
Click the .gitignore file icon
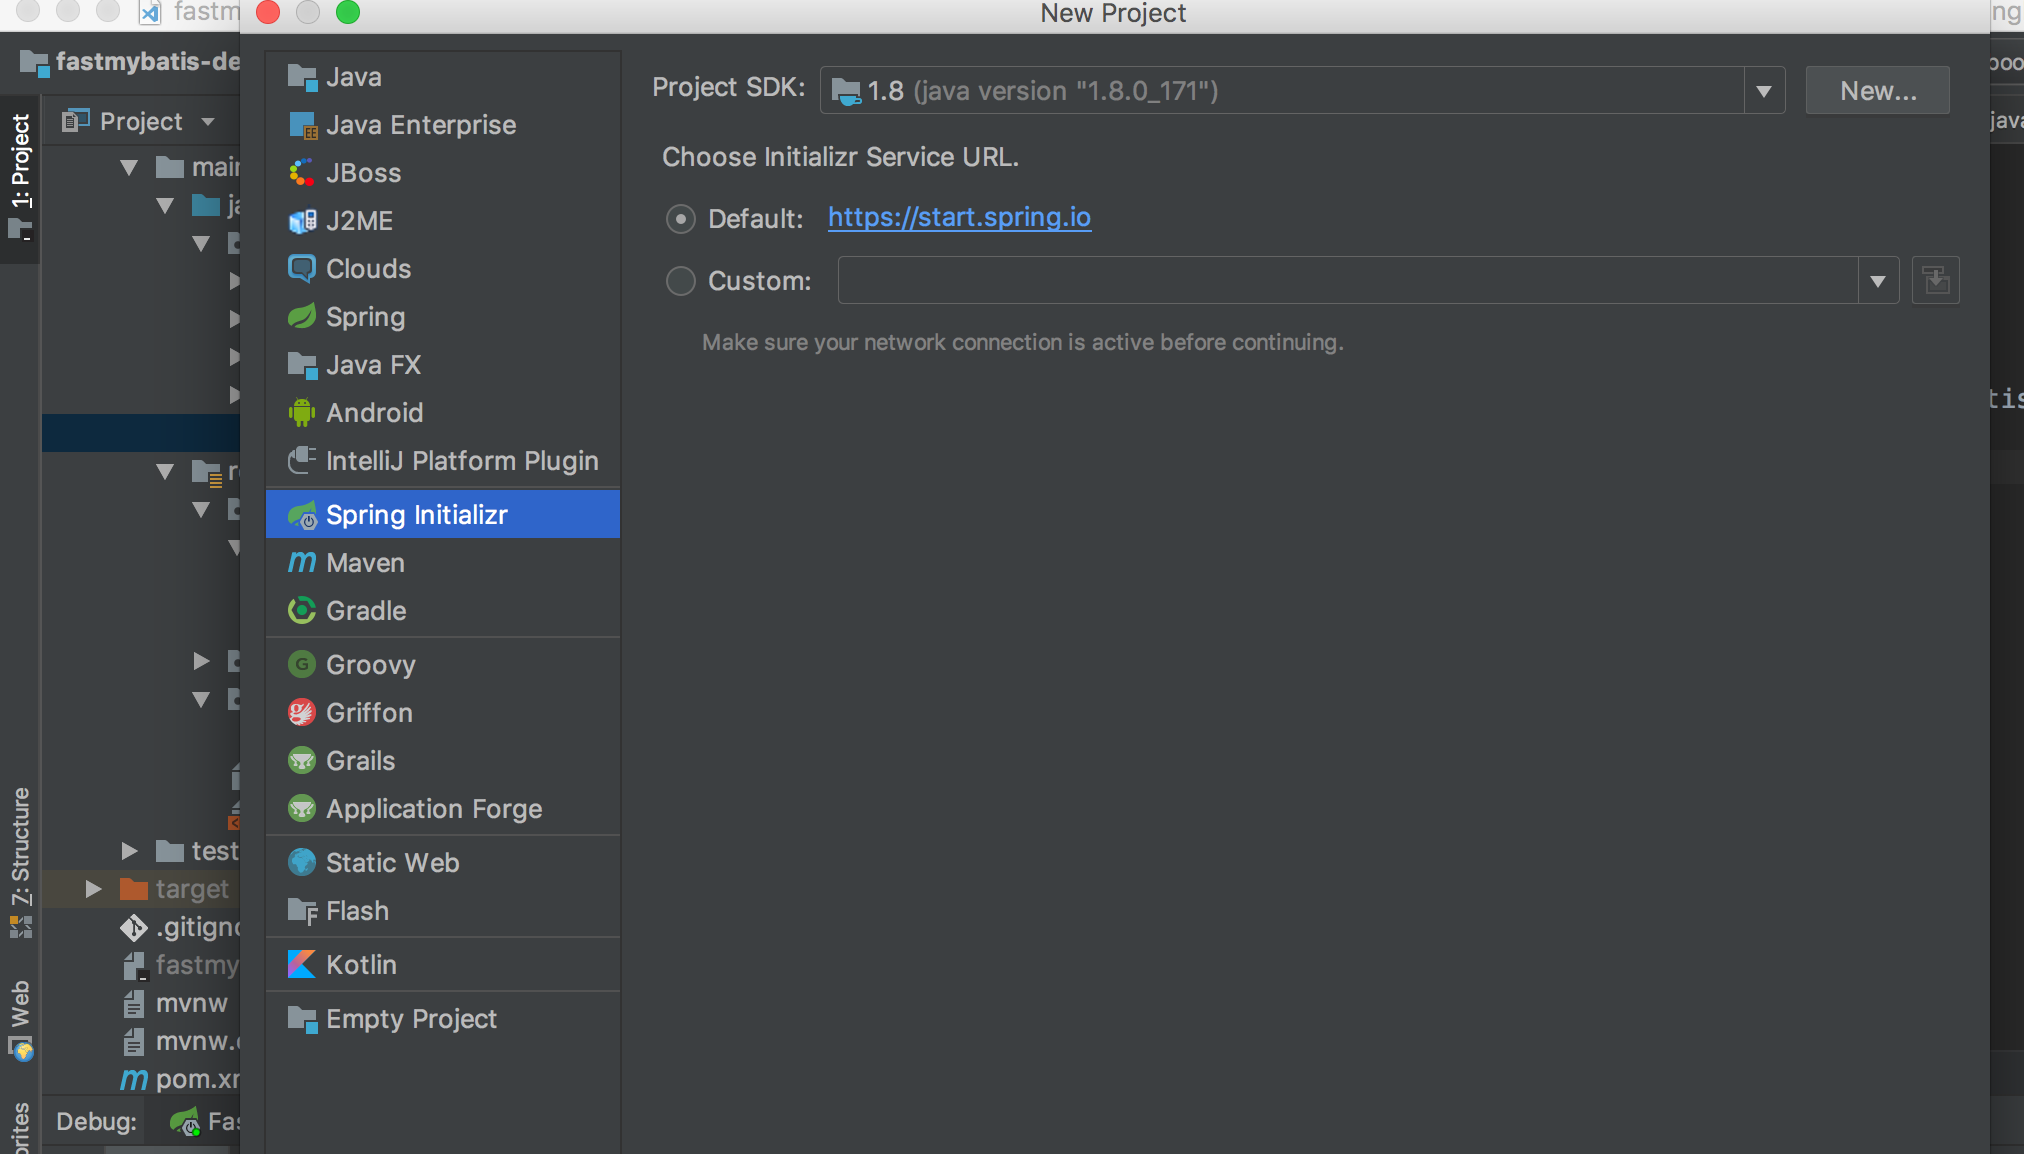click(x=133, y=928)
